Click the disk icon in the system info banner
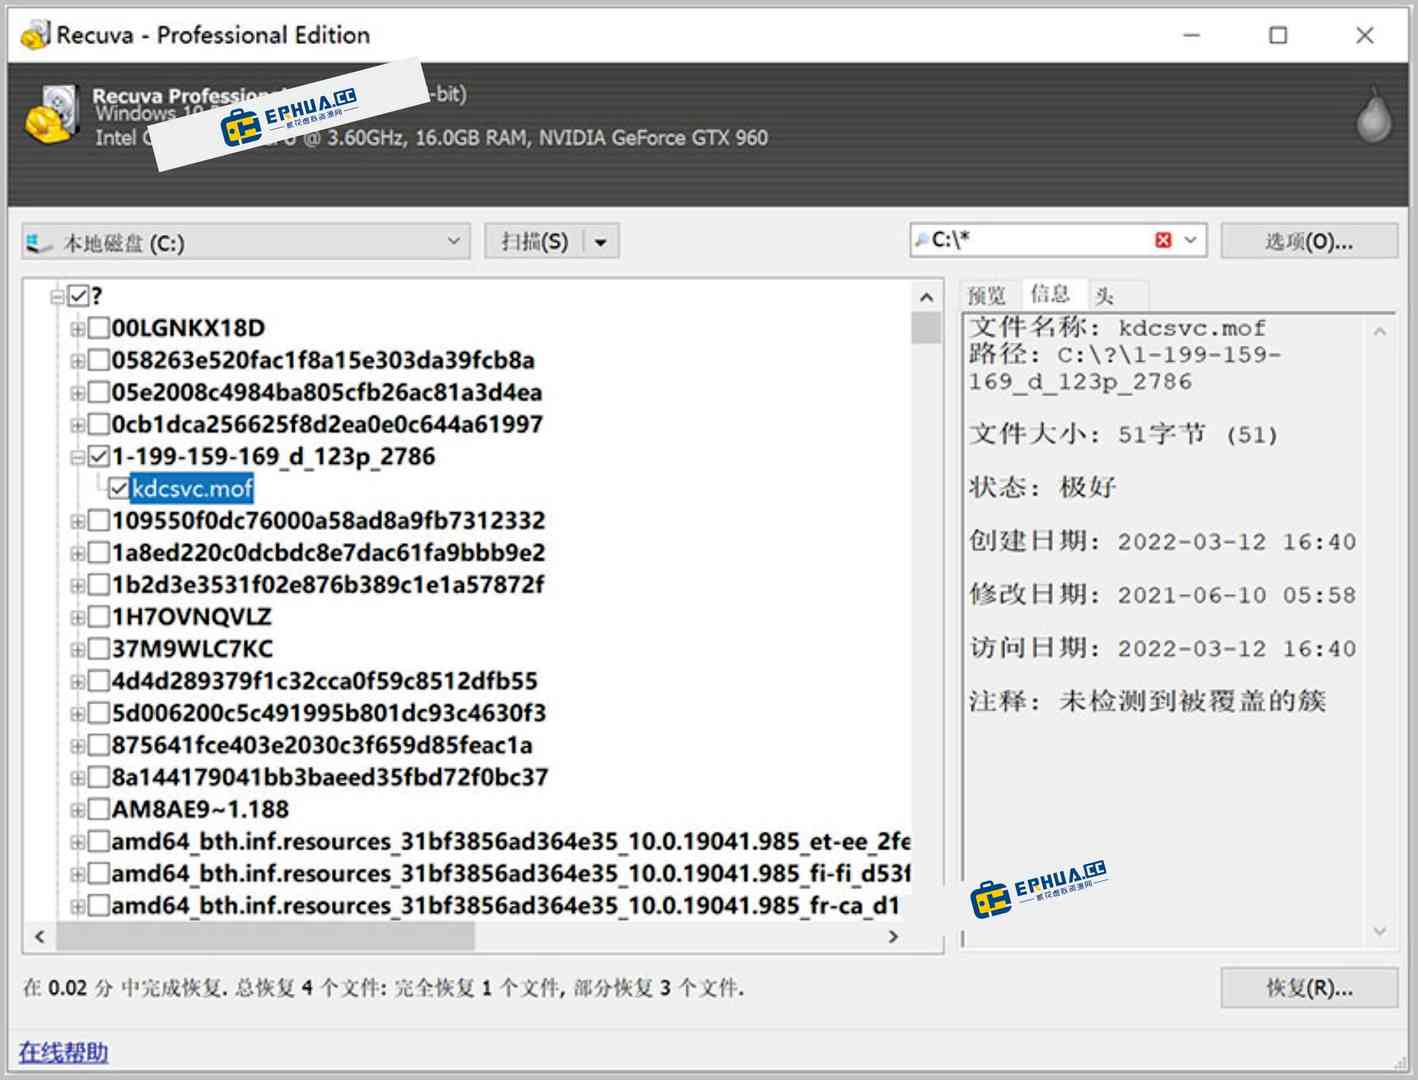 pyautogui.click(x=55, y=115)
